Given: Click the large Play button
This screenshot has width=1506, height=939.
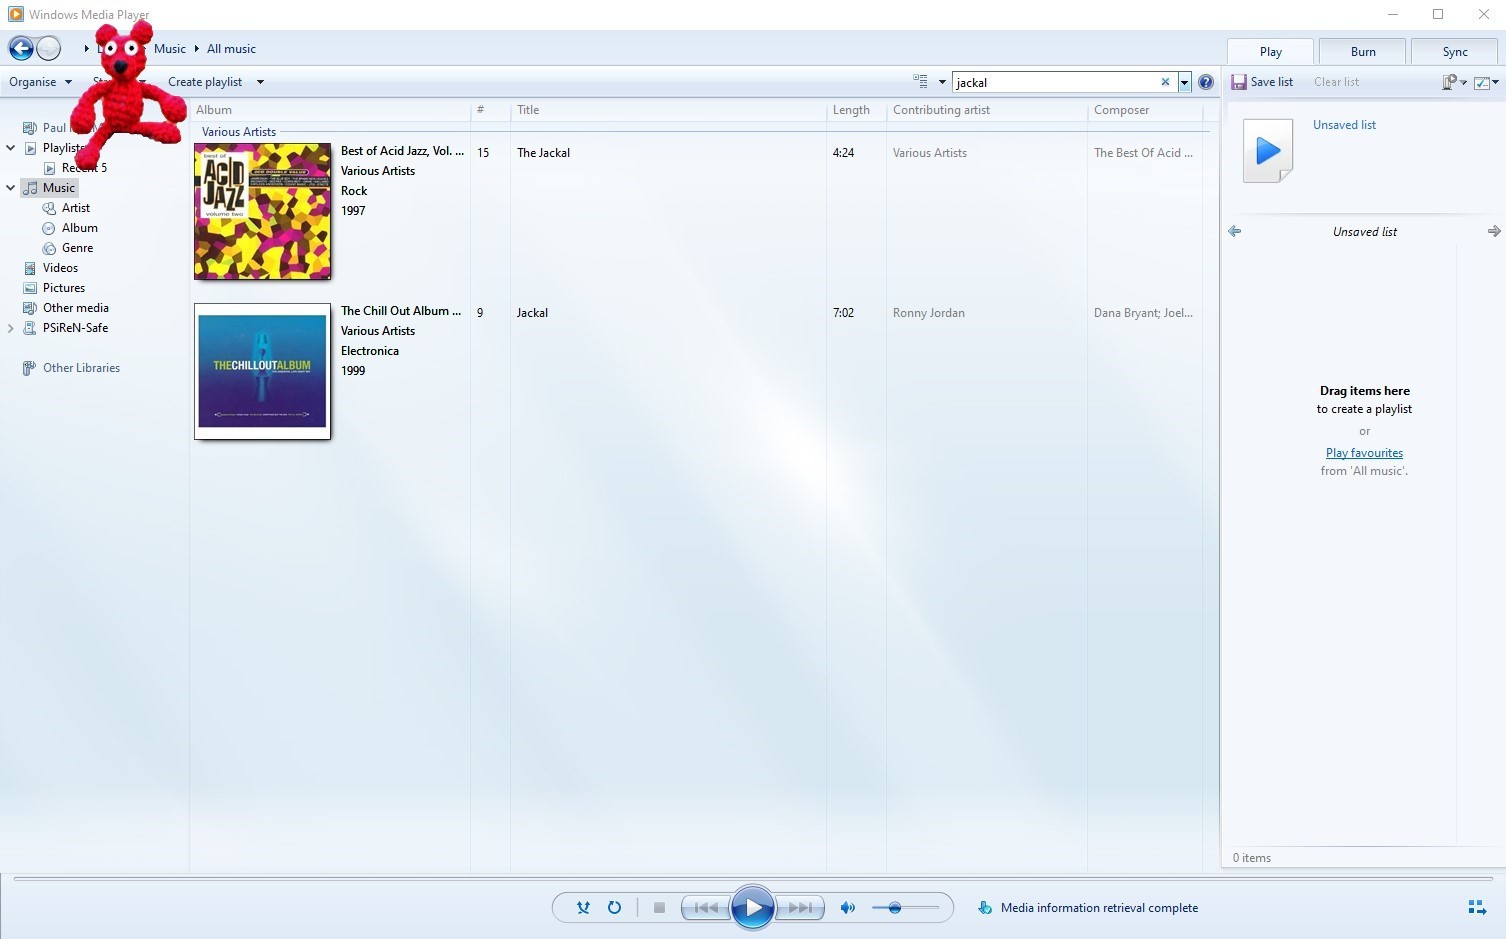Looking at the screenshot, I should 753,908.
